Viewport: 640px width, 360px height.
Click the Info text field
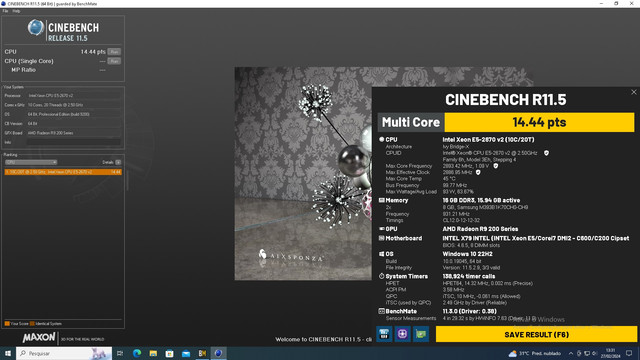[74, 142]
